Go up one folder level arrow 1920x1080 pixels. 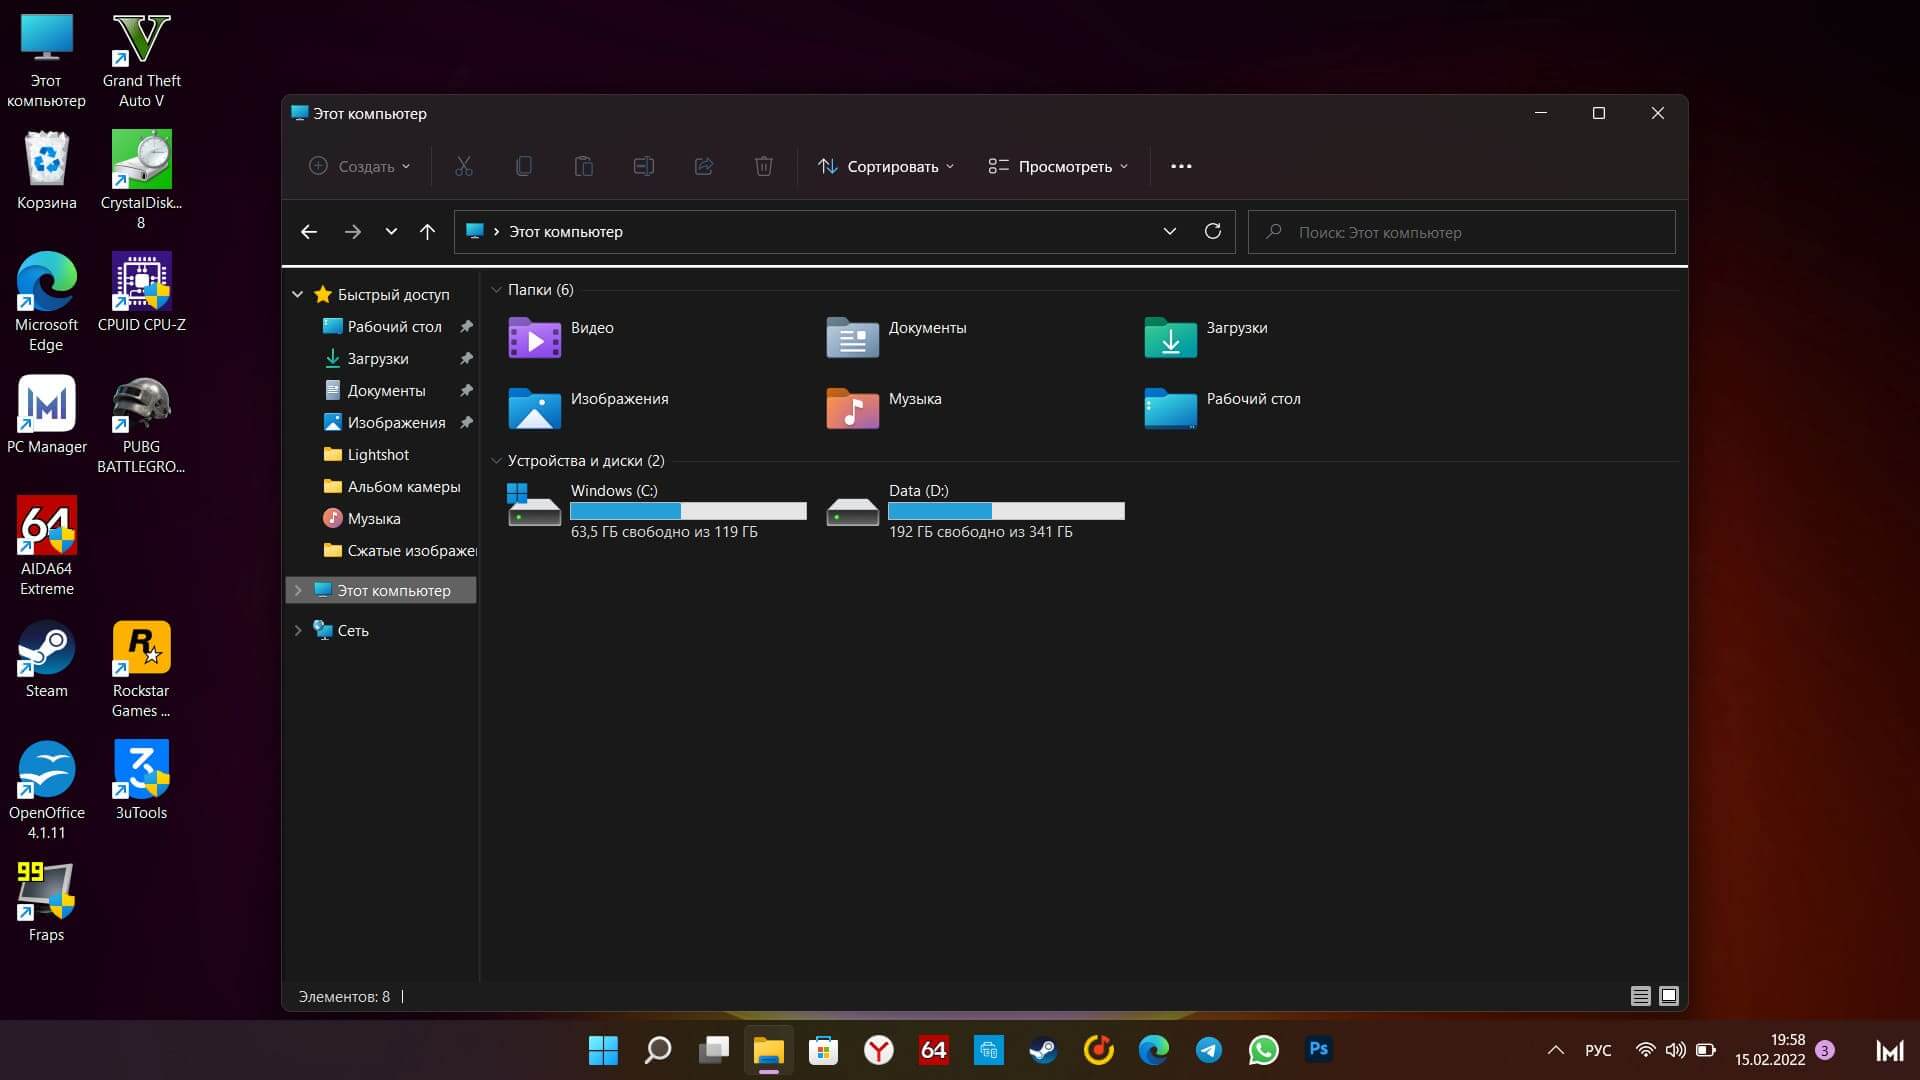(x=427, y=231)
